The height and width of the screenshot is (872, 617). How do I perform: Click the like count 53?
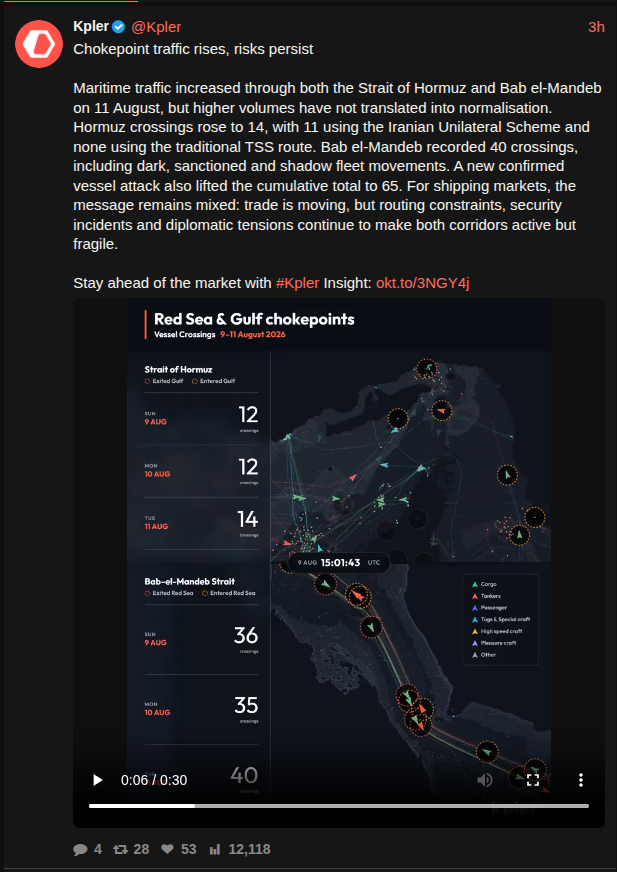pyautogui.click(x=189, y=849)
